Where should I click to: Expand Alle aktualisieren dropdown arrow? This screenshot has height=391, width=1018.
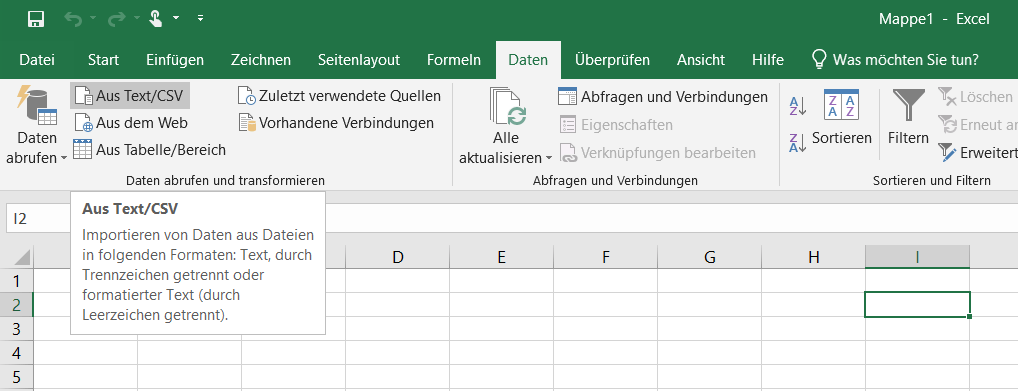pyautogui.click(x=549, y=158)
